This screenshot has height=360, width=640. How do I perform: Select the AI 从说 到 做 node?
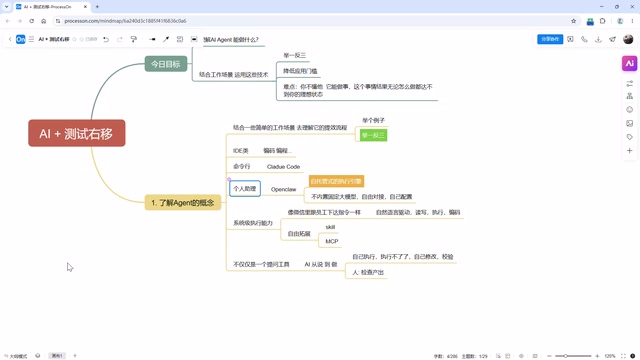point(321,264)
